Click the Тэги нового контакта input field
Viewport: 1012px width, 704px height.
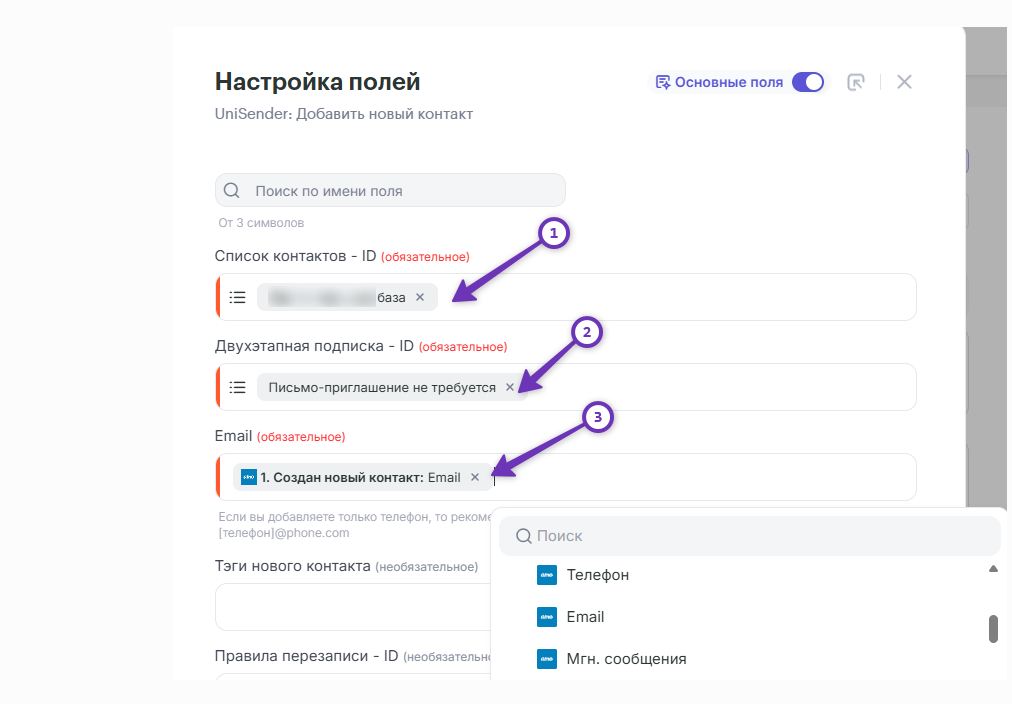353,607
